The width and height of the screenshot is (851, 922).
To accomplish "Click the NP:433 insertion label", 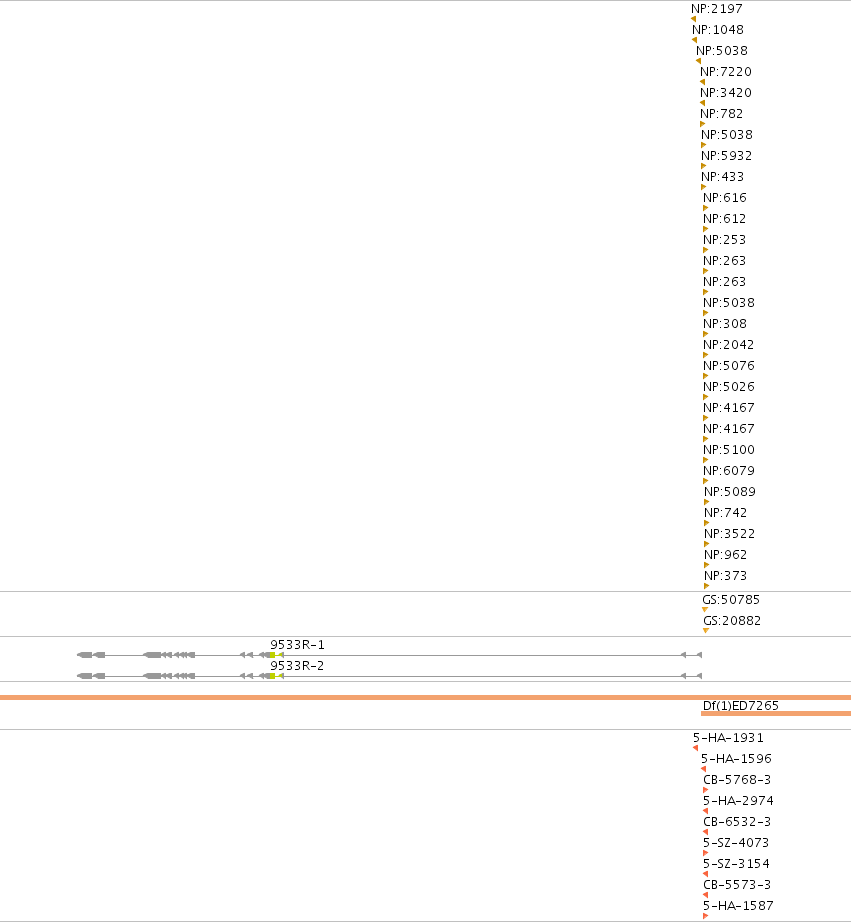I will [722, 177].
